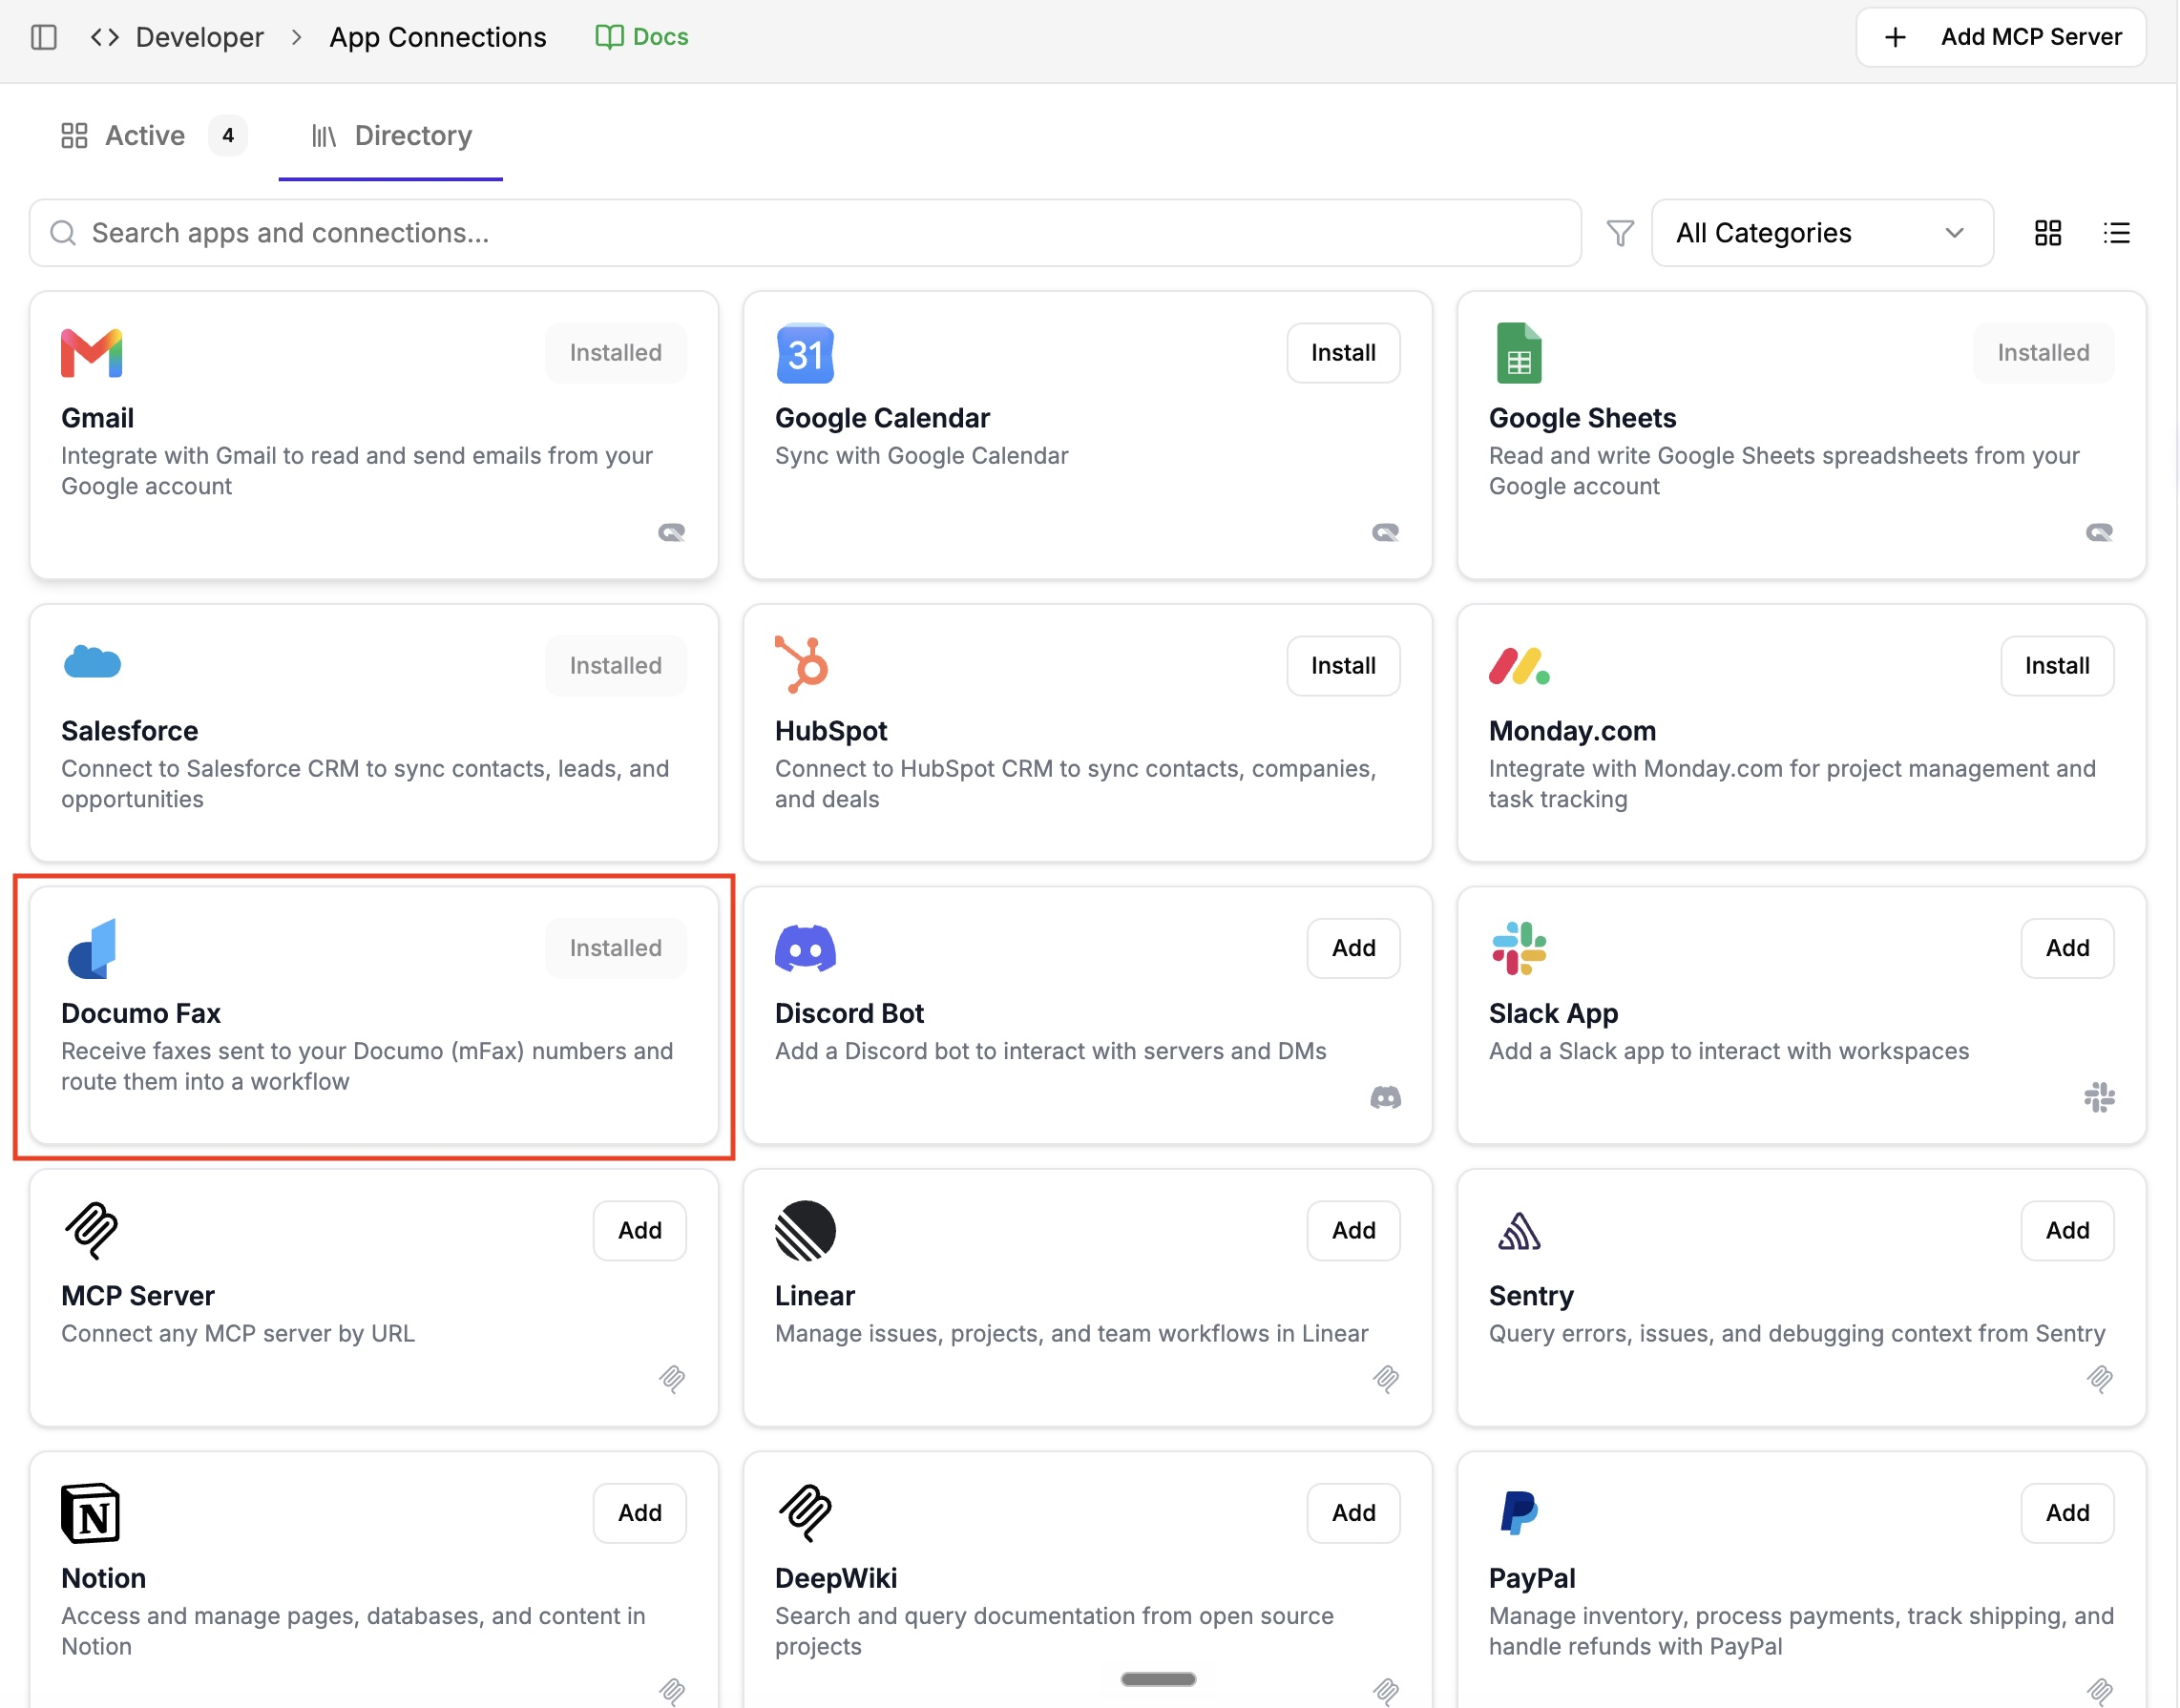Image resolution: width=2180 pixels, height=1708 pixels.
Task: Add the Slack App connection
Action: click(x=2067, y=948)
